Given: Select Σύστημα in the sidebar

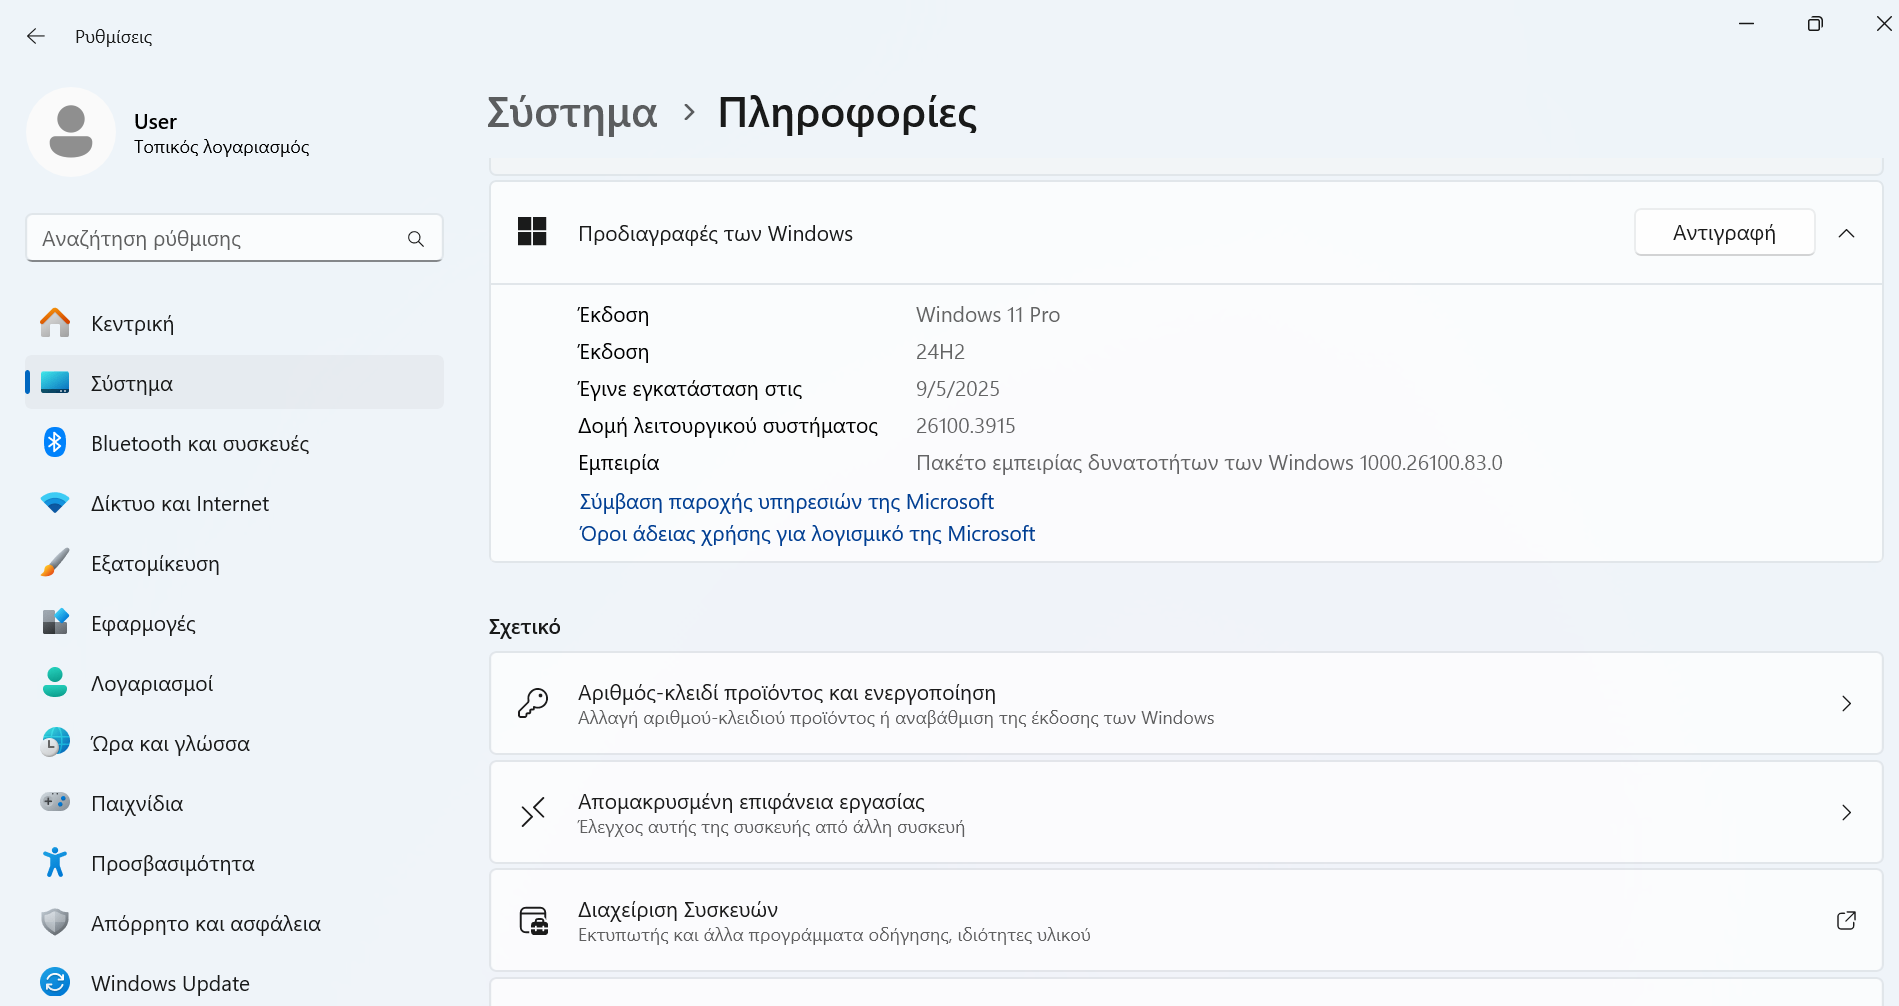Looking at the screenshot, I should 234,383.
